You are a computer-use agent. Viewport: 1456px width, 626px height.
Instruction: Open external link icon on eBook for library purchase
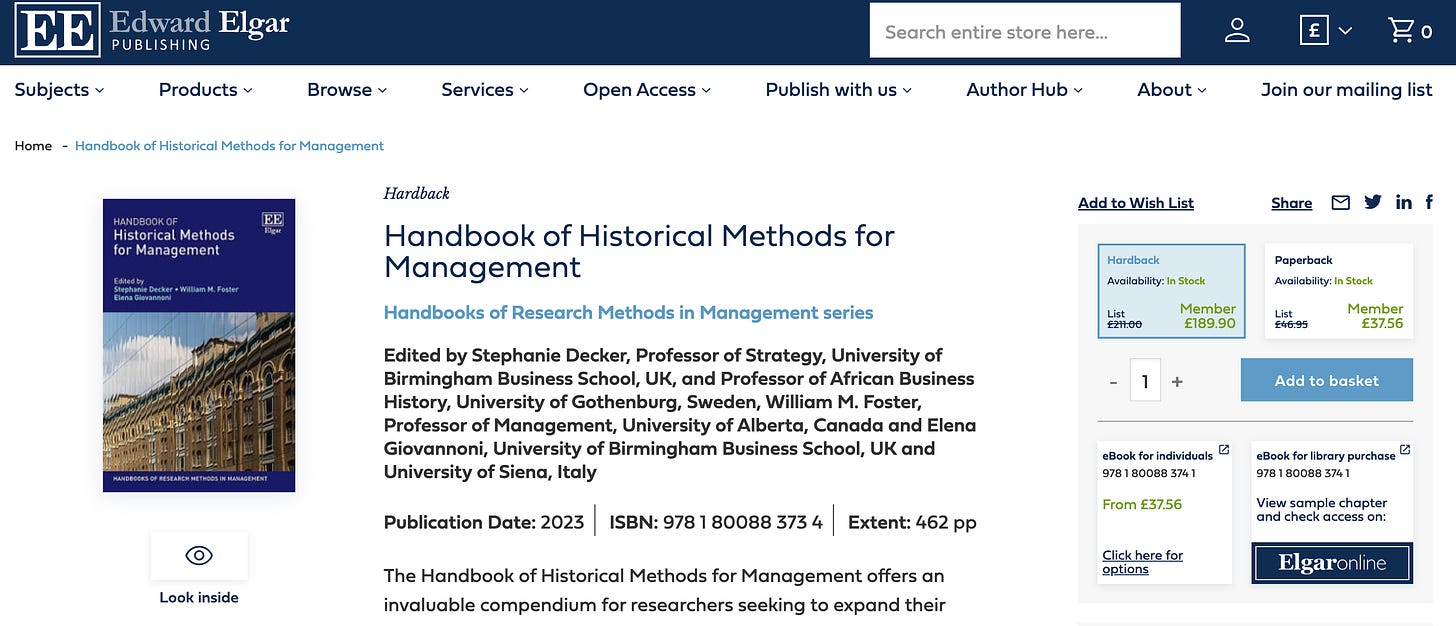pos(1404,450)
